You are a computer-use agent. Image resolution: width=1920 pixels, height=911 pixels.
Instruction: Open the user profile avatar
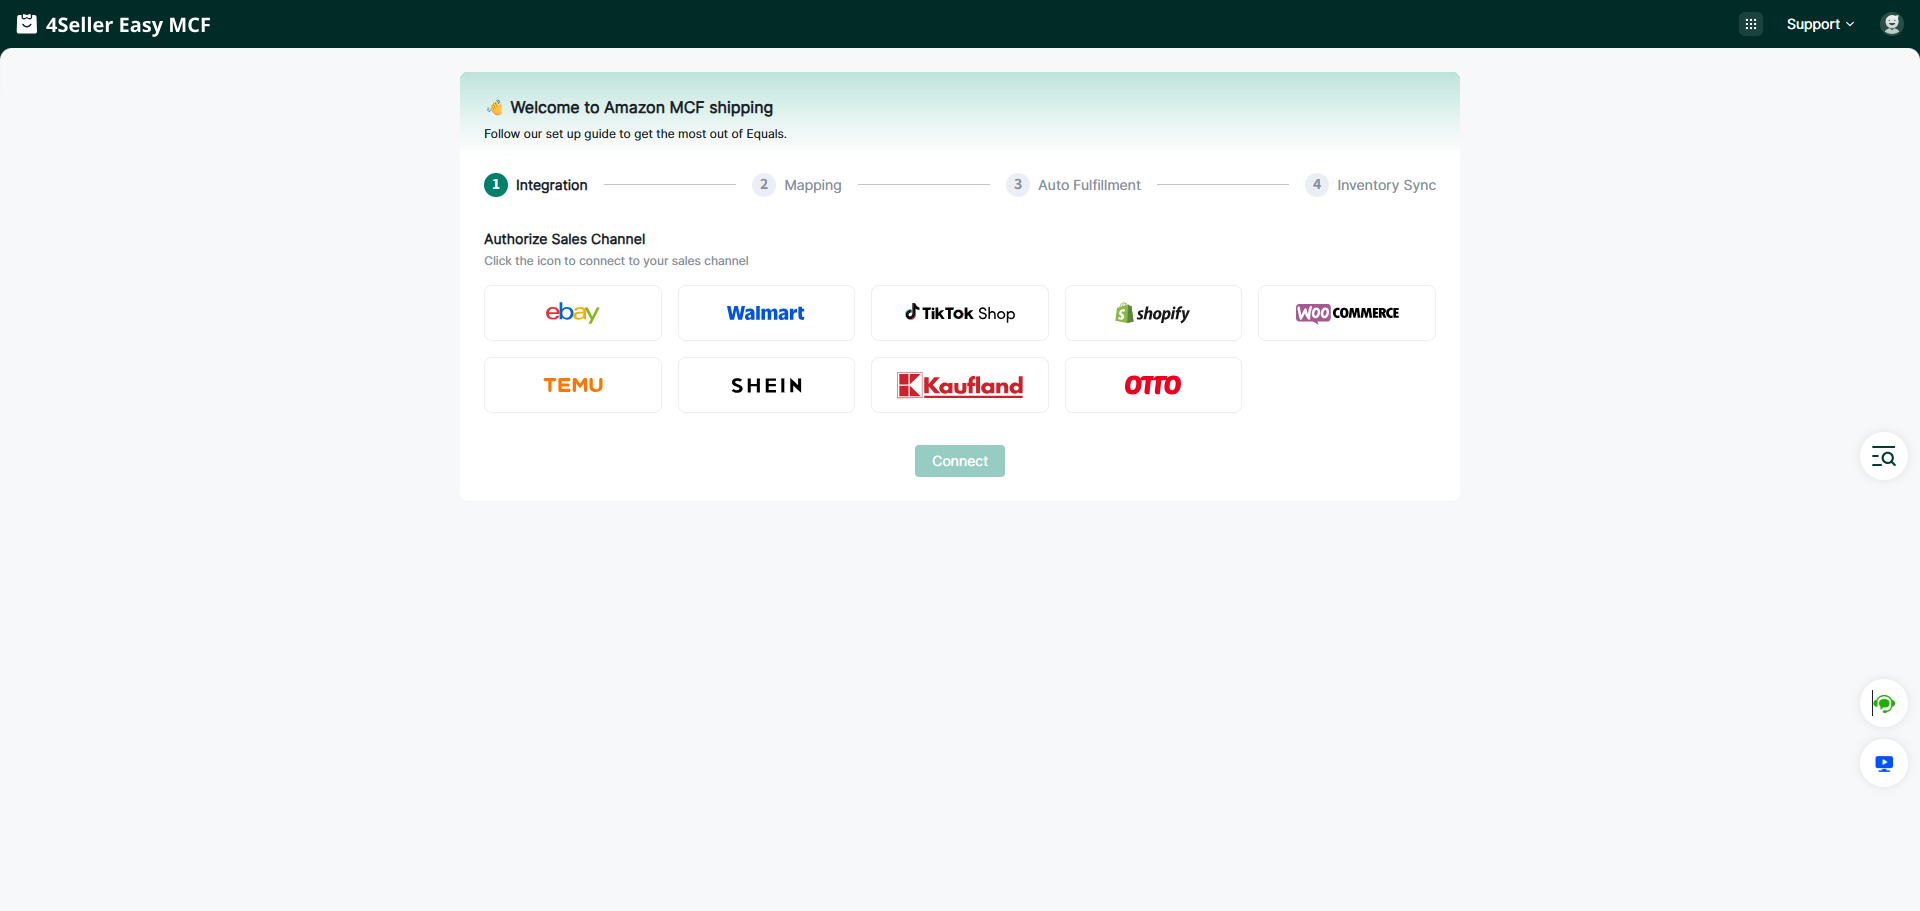[1890, 24]
